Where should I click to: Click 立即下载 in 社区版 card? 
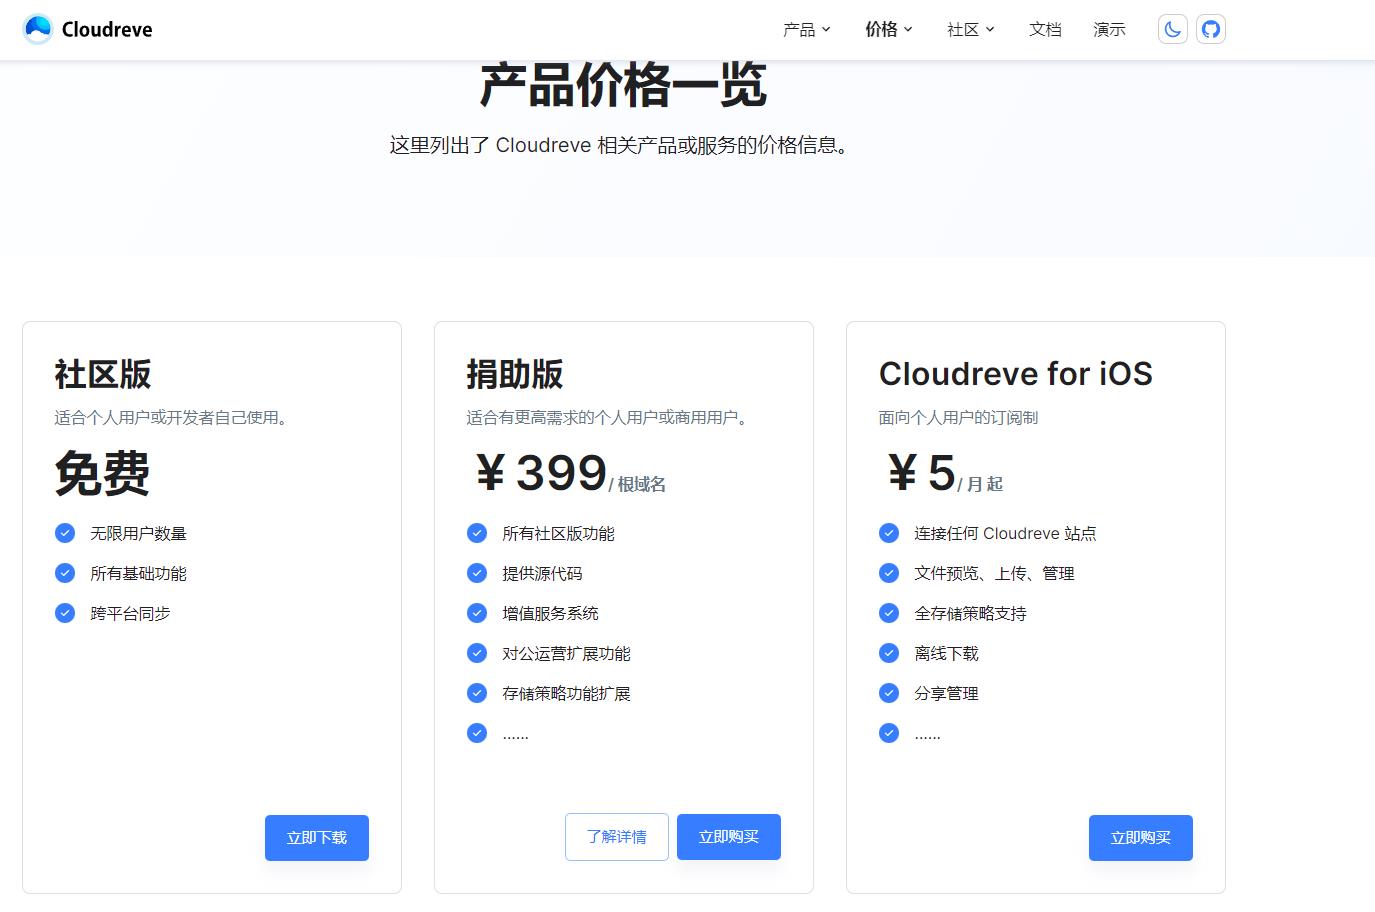[317, 838]
